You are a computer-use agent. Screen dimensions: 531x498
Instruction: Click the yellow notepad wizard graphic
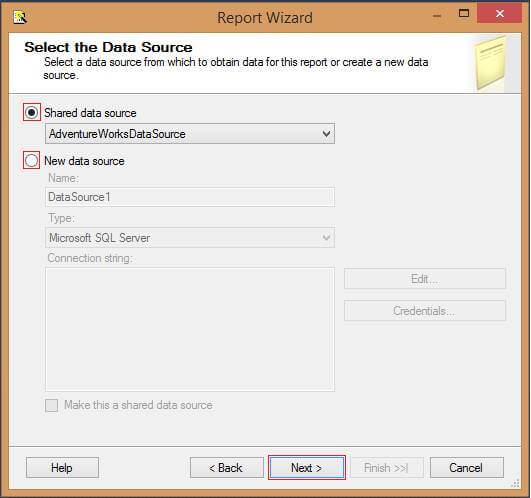point(491,63)
